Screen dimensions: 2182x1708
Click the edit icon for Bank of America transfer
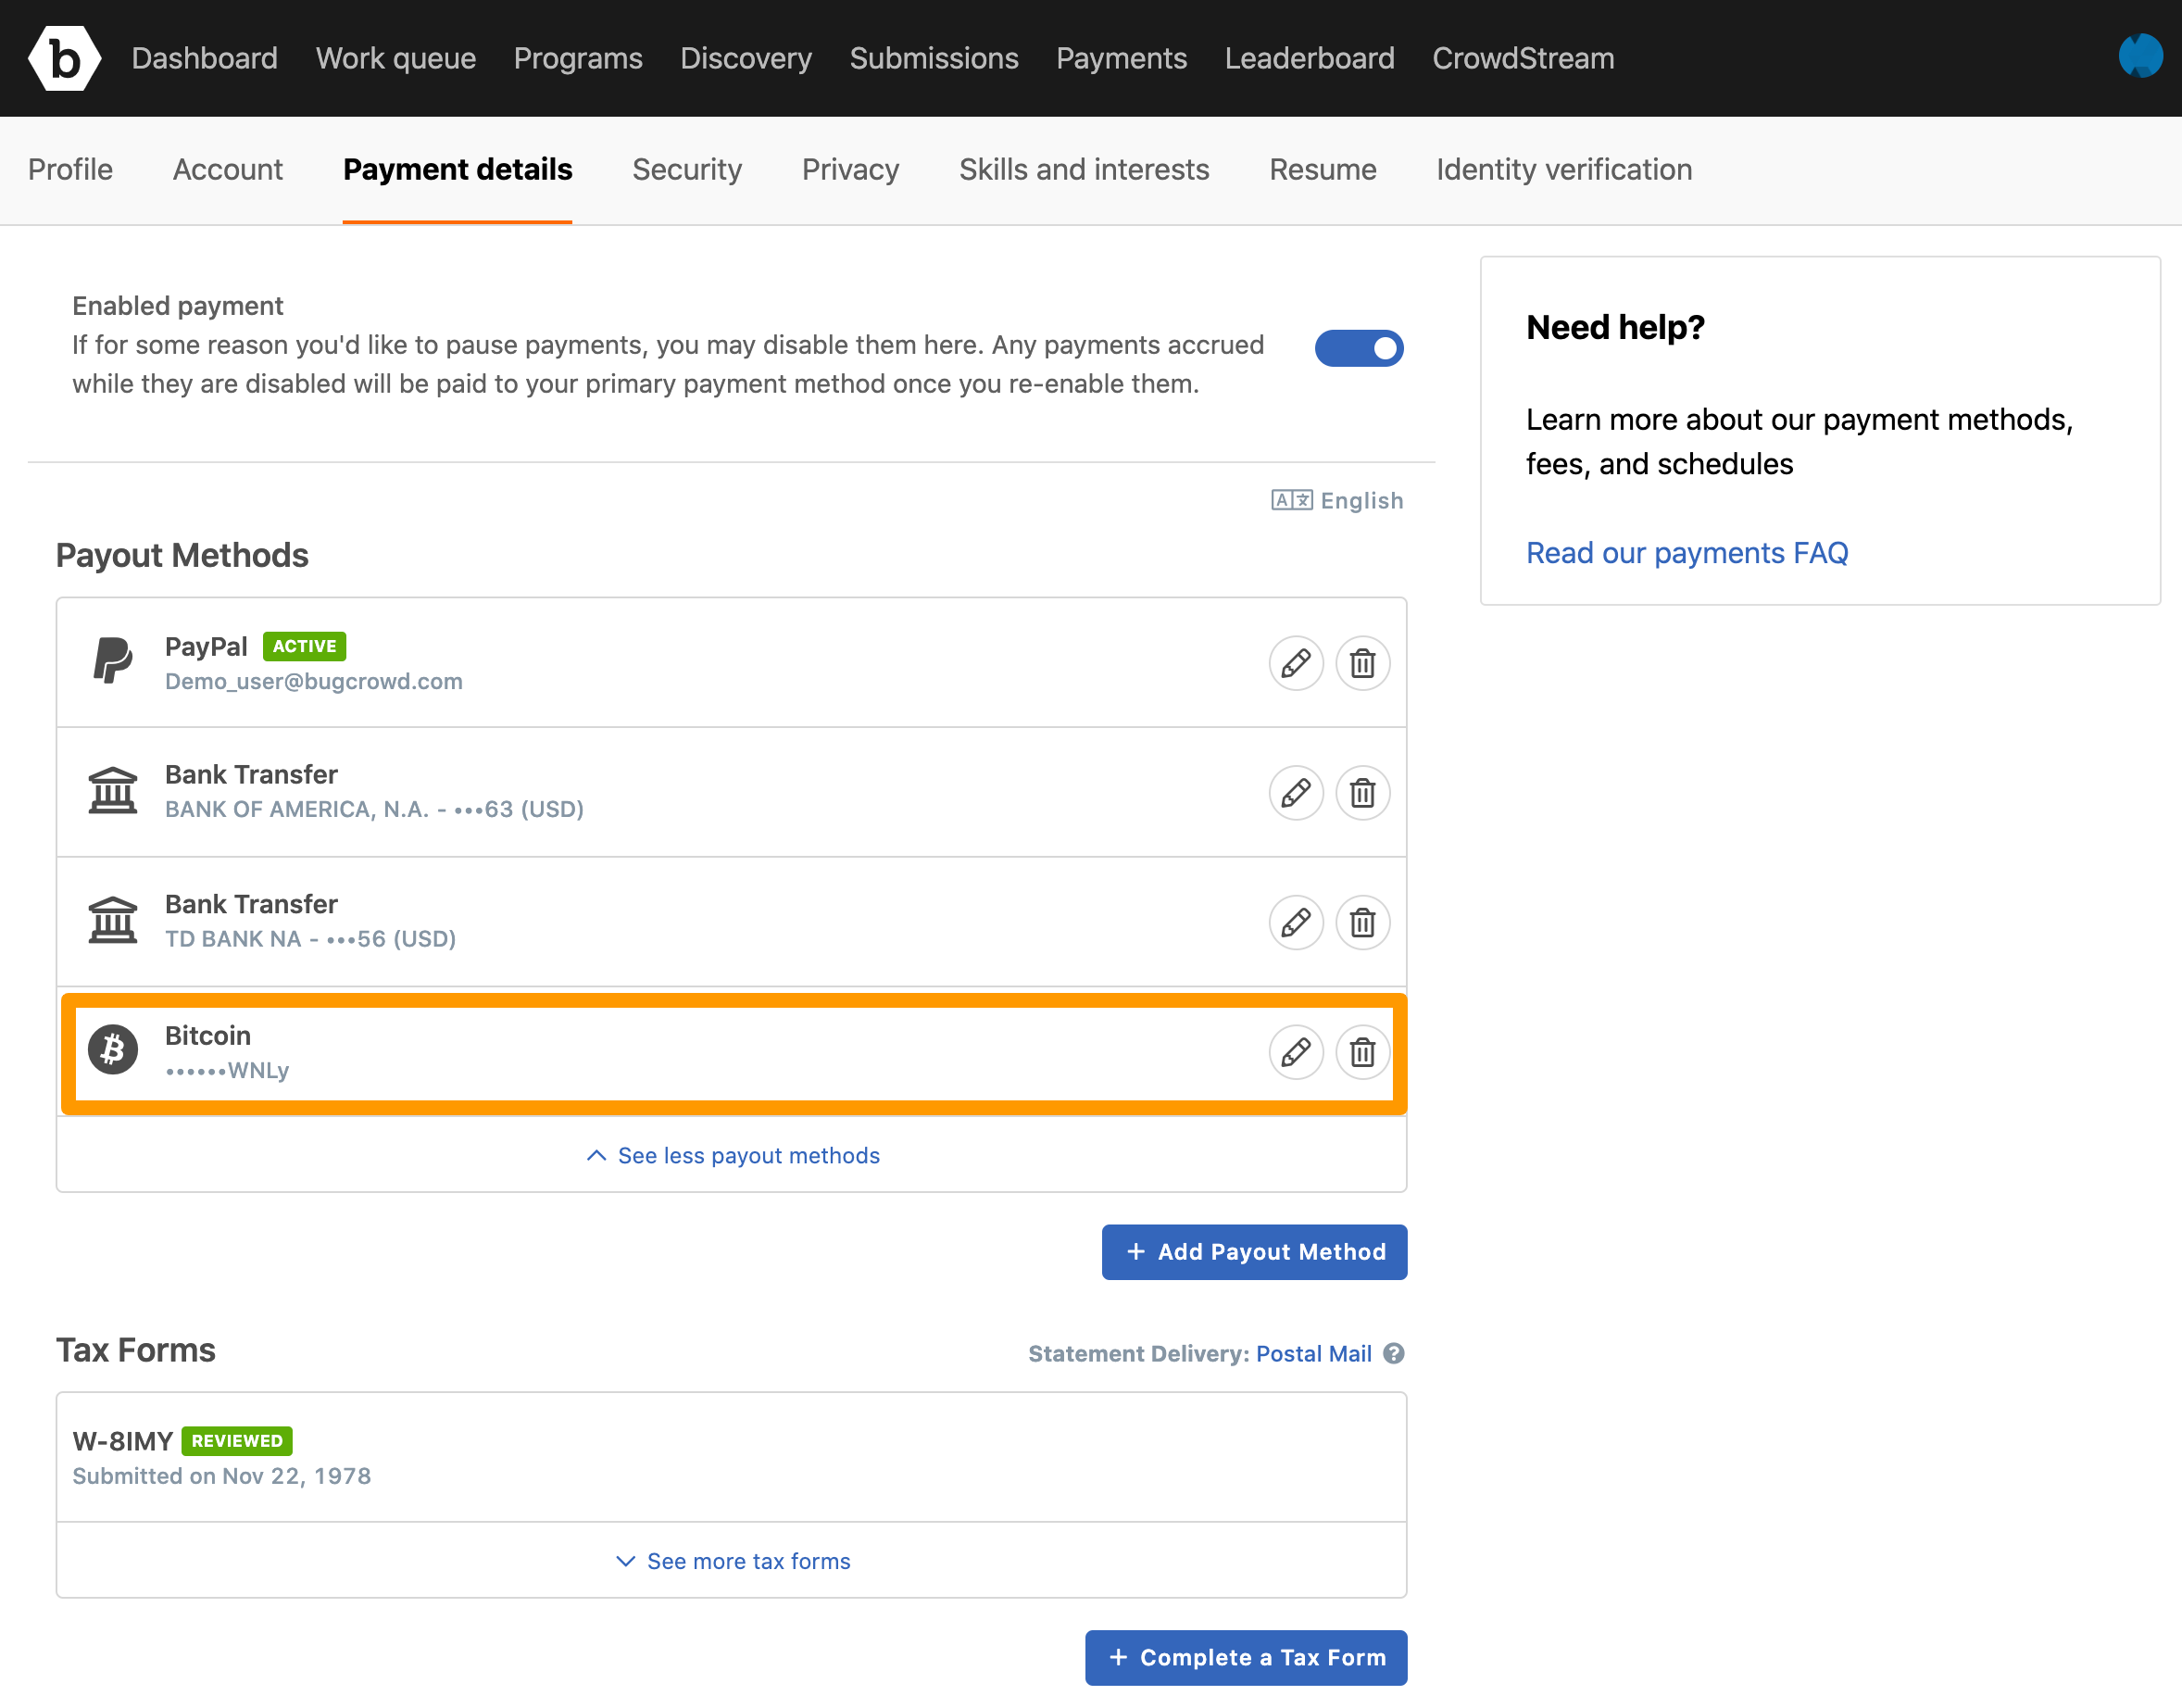(1297, 792)
